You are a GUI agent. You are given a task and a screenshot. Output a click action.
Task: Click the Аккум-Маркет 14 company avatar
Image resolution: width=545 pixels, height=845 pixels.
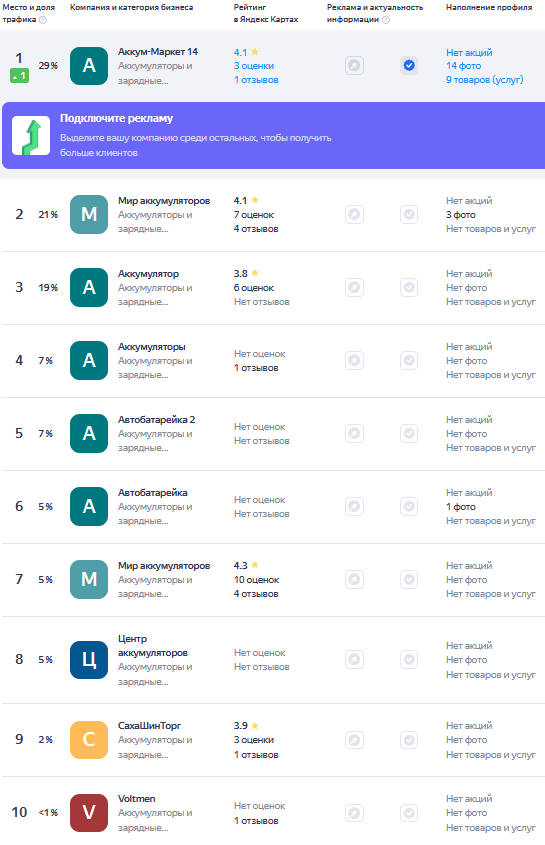89,66
